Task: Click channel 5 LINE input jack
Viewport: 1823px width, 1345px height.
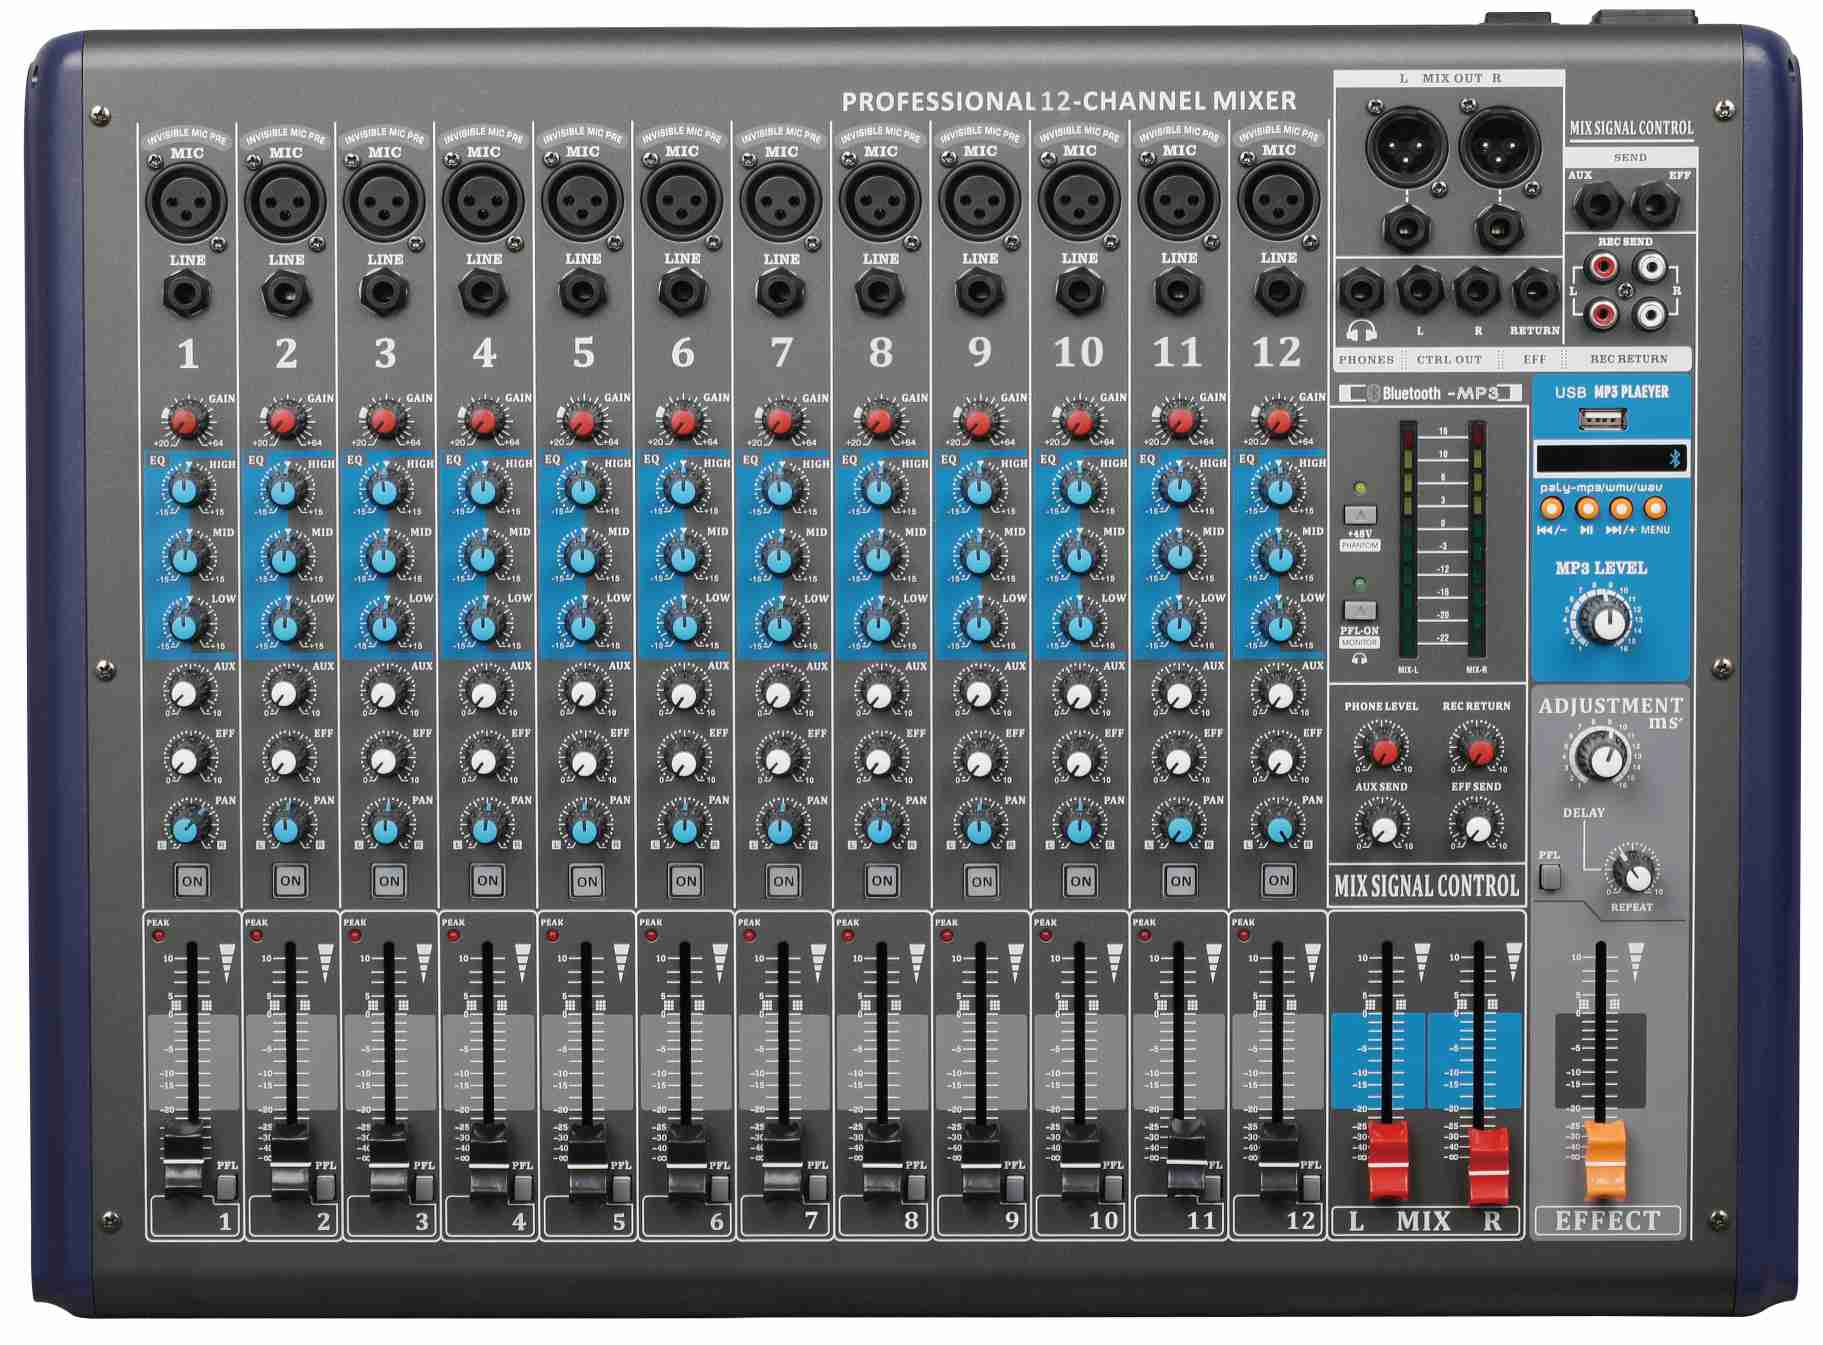Action: [582, 294]
